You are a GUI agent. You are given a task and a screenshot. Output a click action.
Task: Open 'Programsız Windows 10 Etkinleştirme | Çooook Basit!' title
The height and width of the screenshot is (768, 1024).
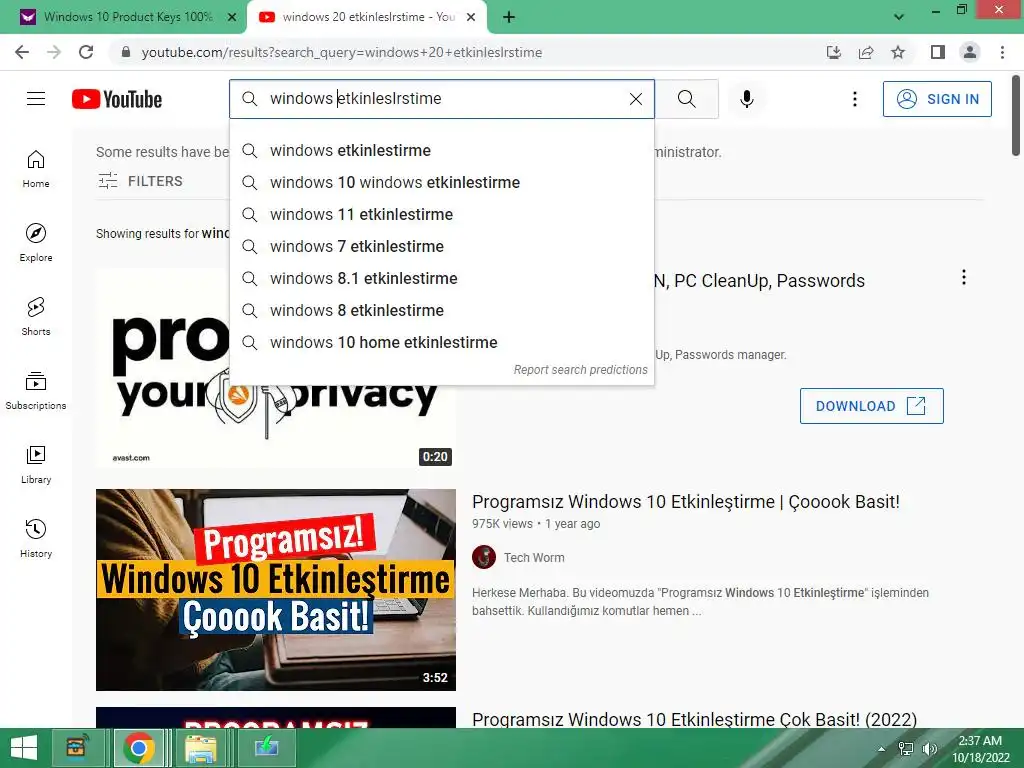(686, 502)
